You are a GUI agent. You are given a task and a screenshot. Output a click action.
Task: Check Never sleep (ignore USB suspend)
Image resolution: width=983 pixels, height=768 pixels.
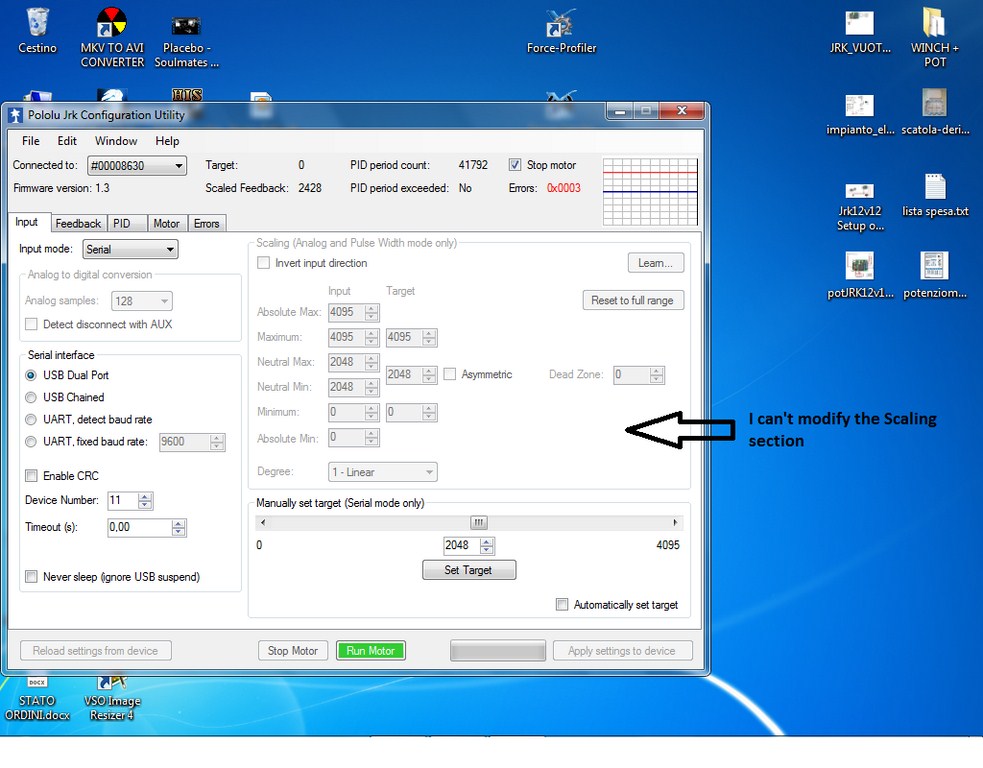coord(31,577)
